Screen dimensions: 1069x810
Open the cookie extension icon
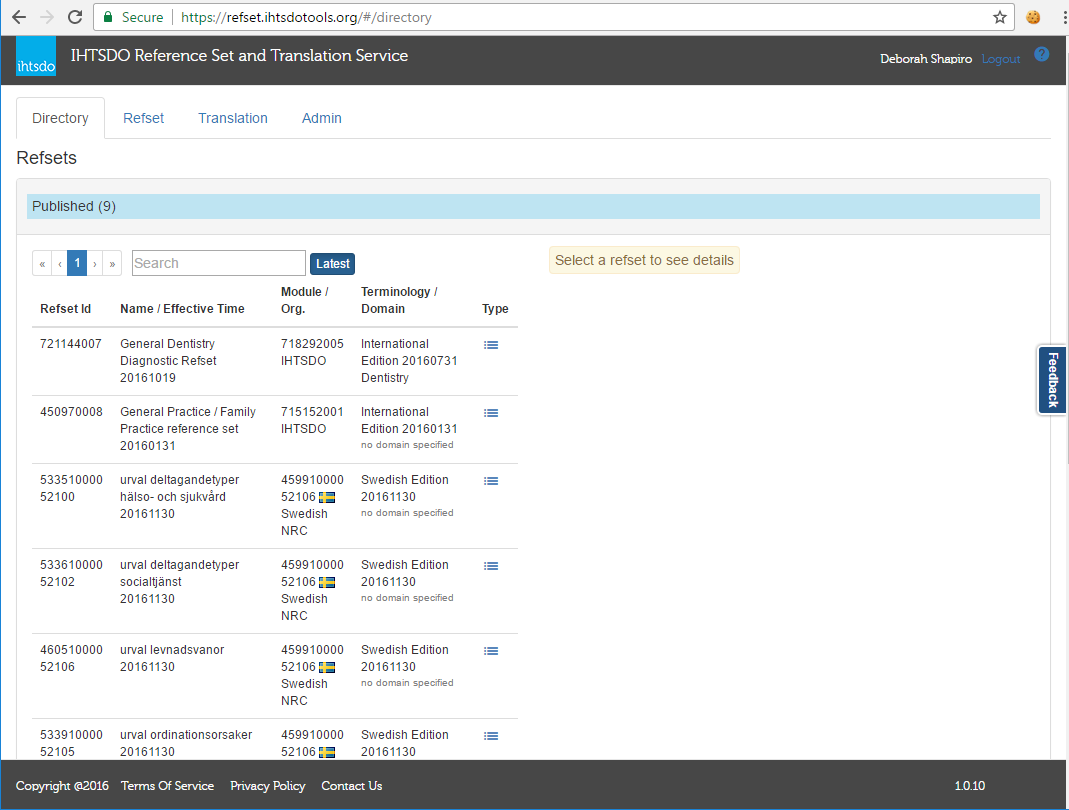click(1033, 17)
